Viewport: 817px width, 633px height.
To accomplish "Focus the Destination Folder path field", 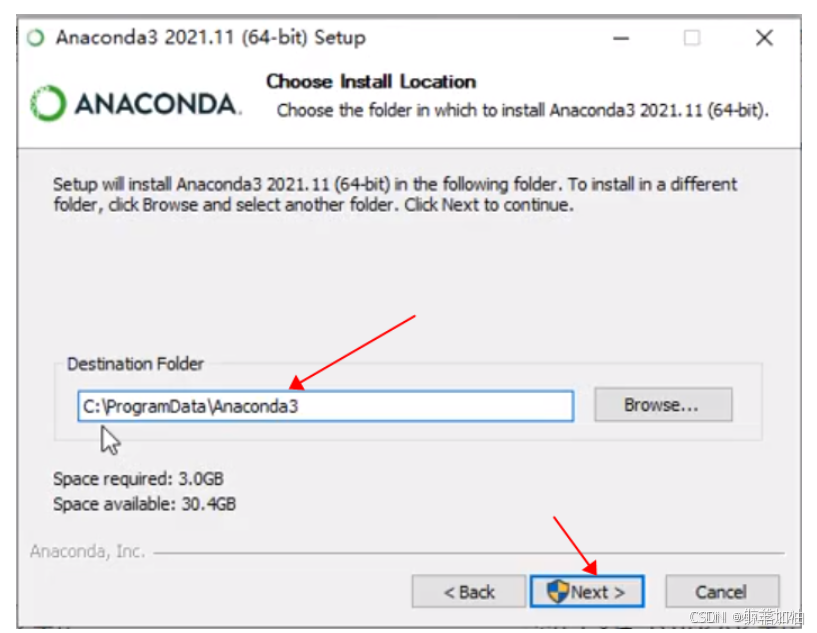I will click(326, 406).
